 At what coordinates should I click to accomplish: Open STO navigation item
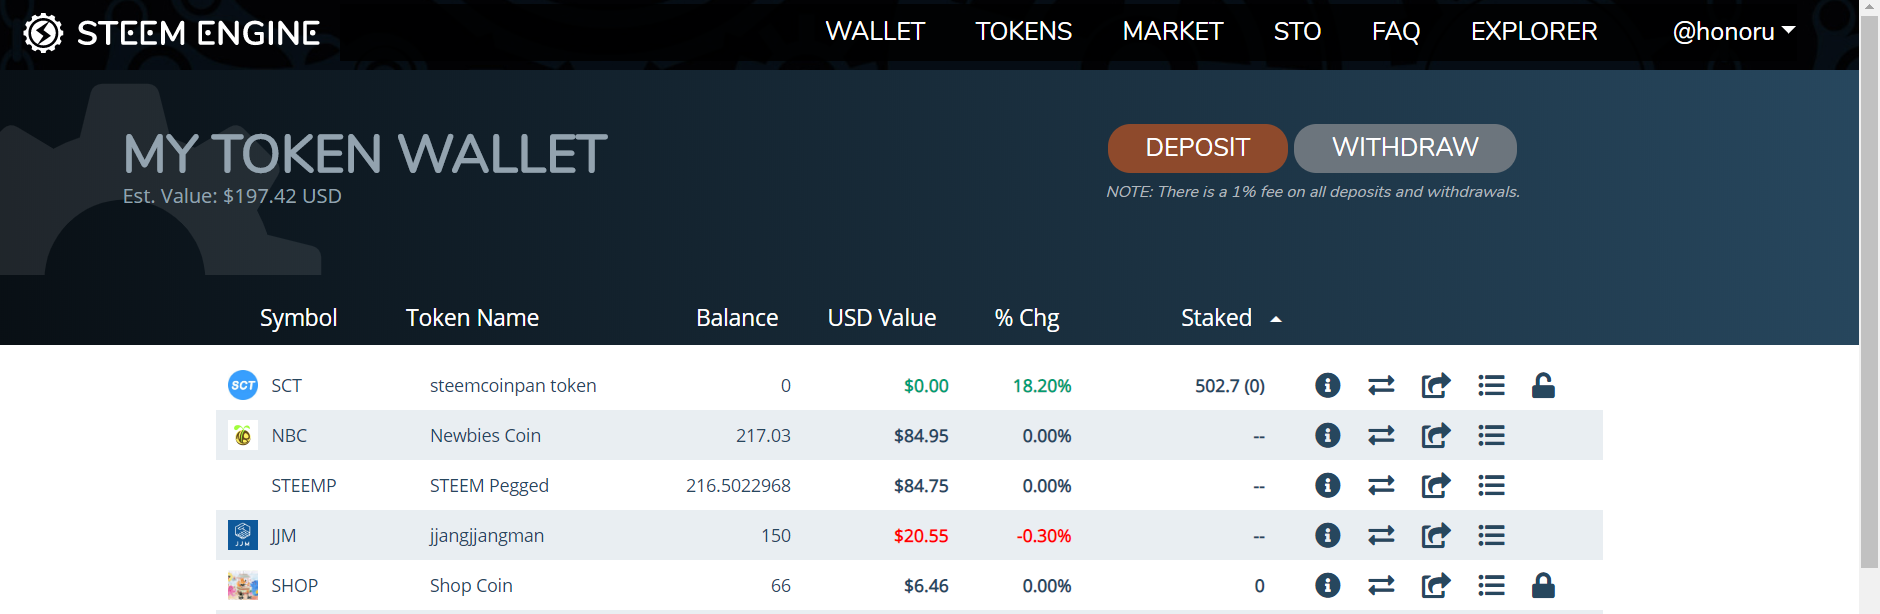point(1297,32)
